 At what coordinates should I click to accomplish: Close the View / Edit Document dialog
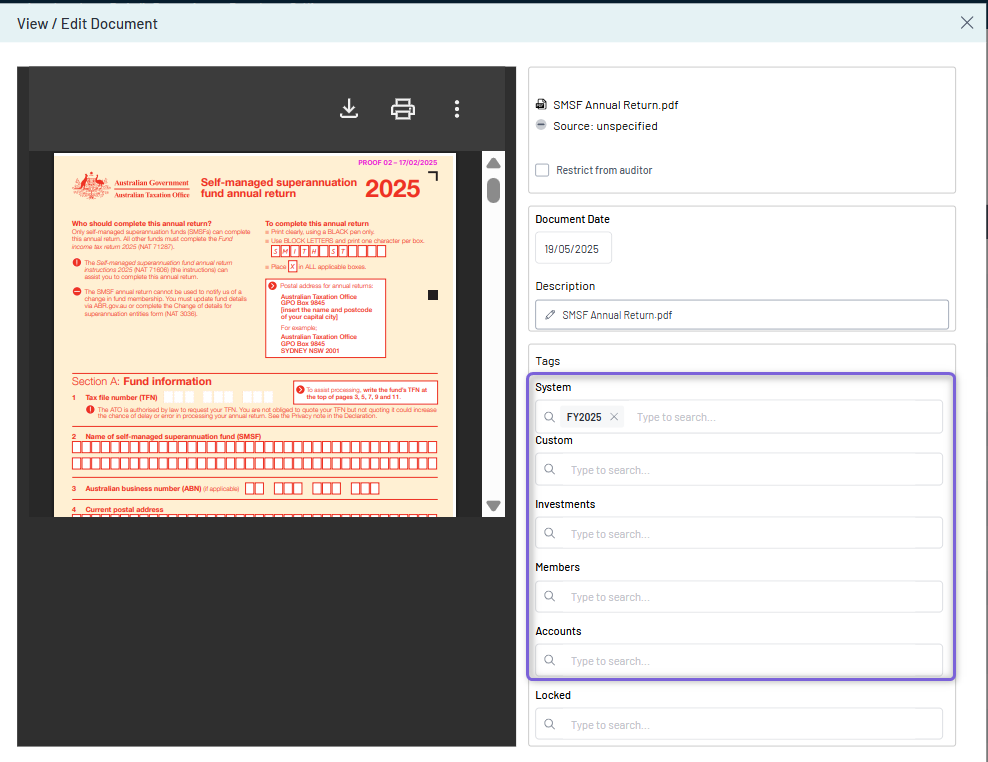967,23
